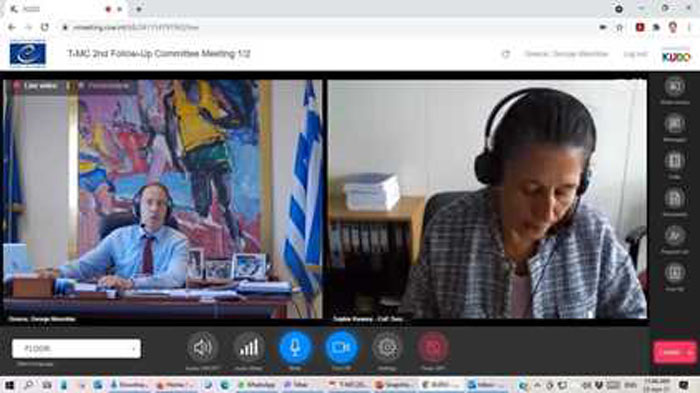Open the audio signal strength bars icon
Image resolution: width=700 pixels, height=393 pixels.
[x=249, y=347]
